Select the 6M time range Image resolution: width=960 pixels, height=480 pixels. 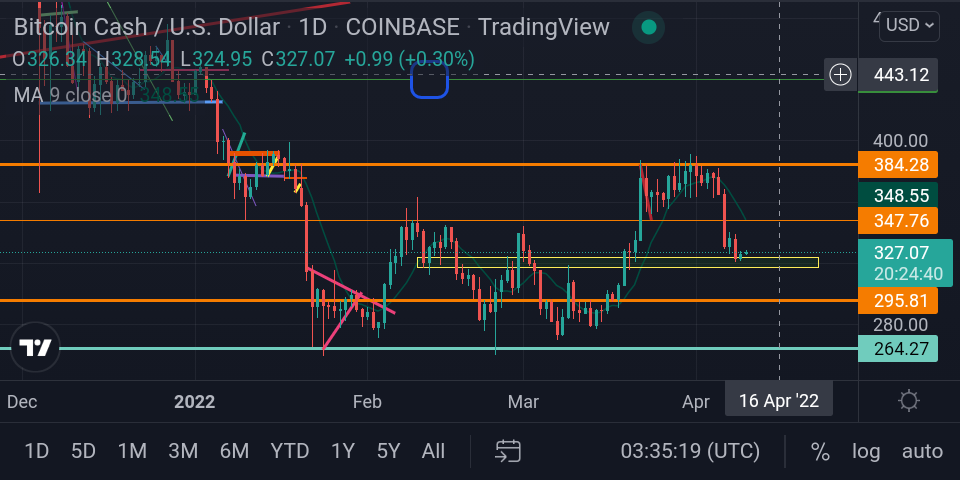click(x=234, y=452)
